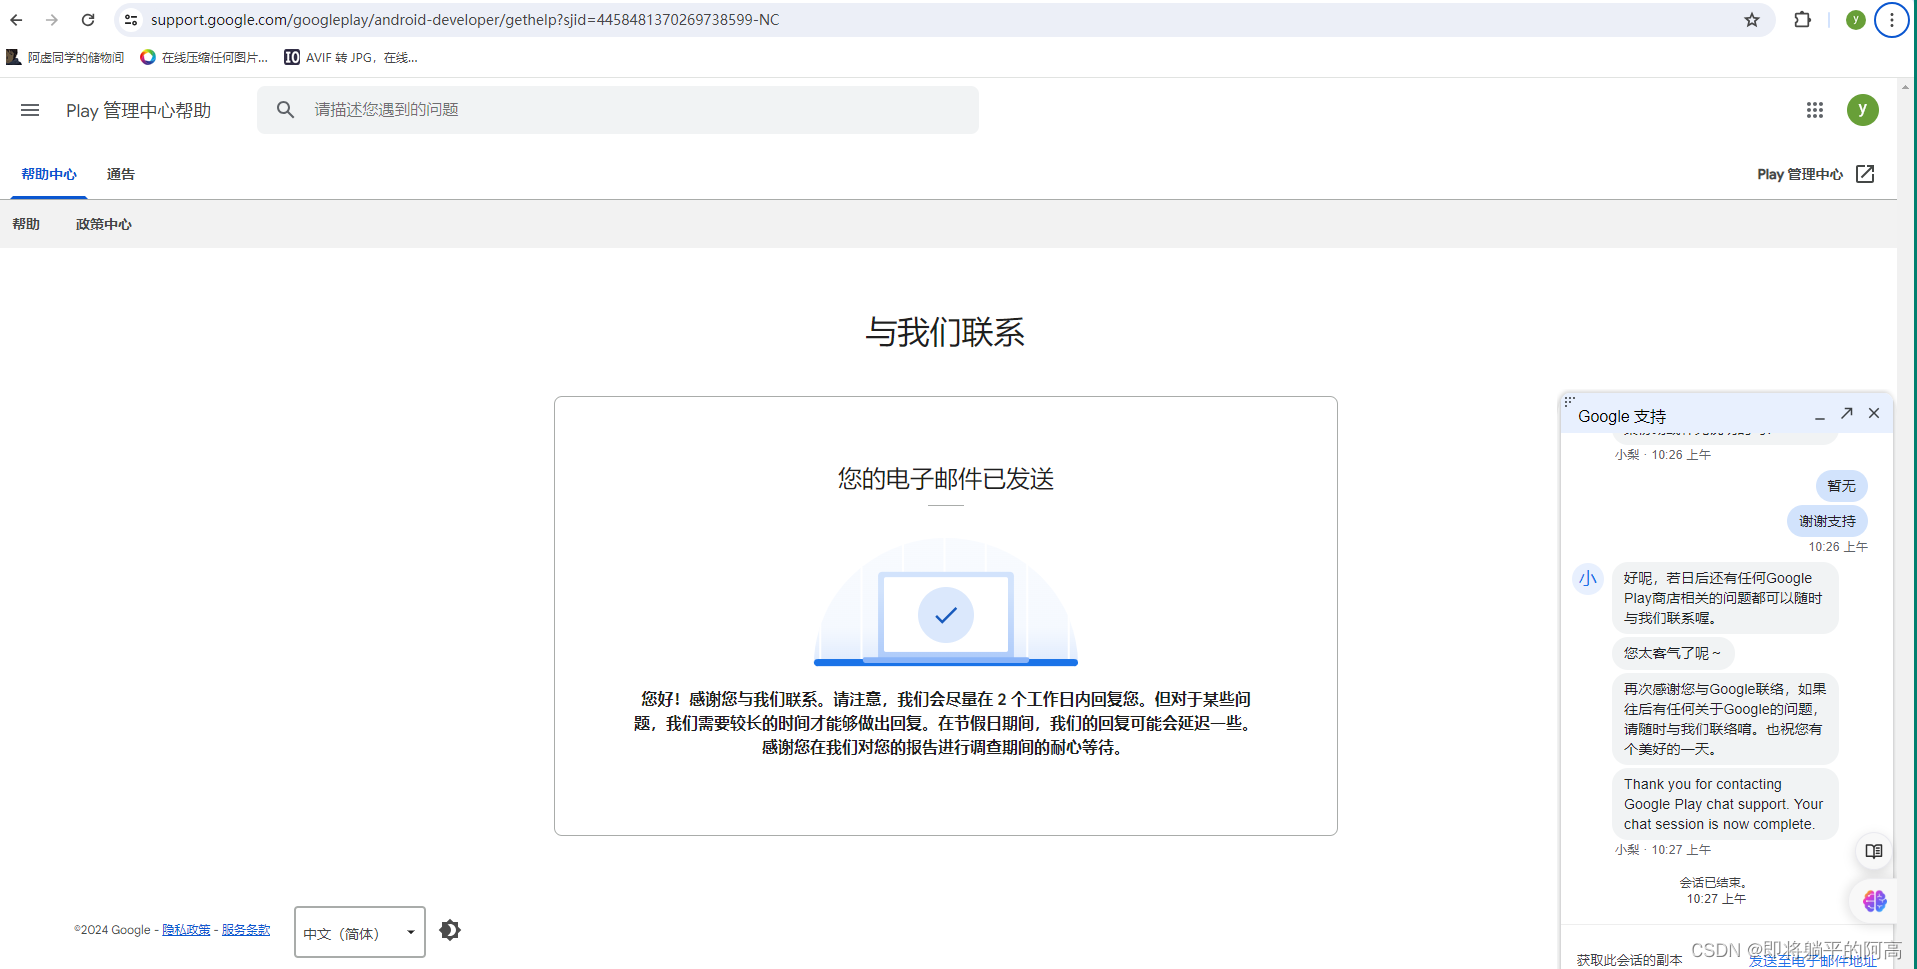Open the Chrome three-dot menu
The height and width of the screenshot is (969, 1917).
pos(1891,20)
